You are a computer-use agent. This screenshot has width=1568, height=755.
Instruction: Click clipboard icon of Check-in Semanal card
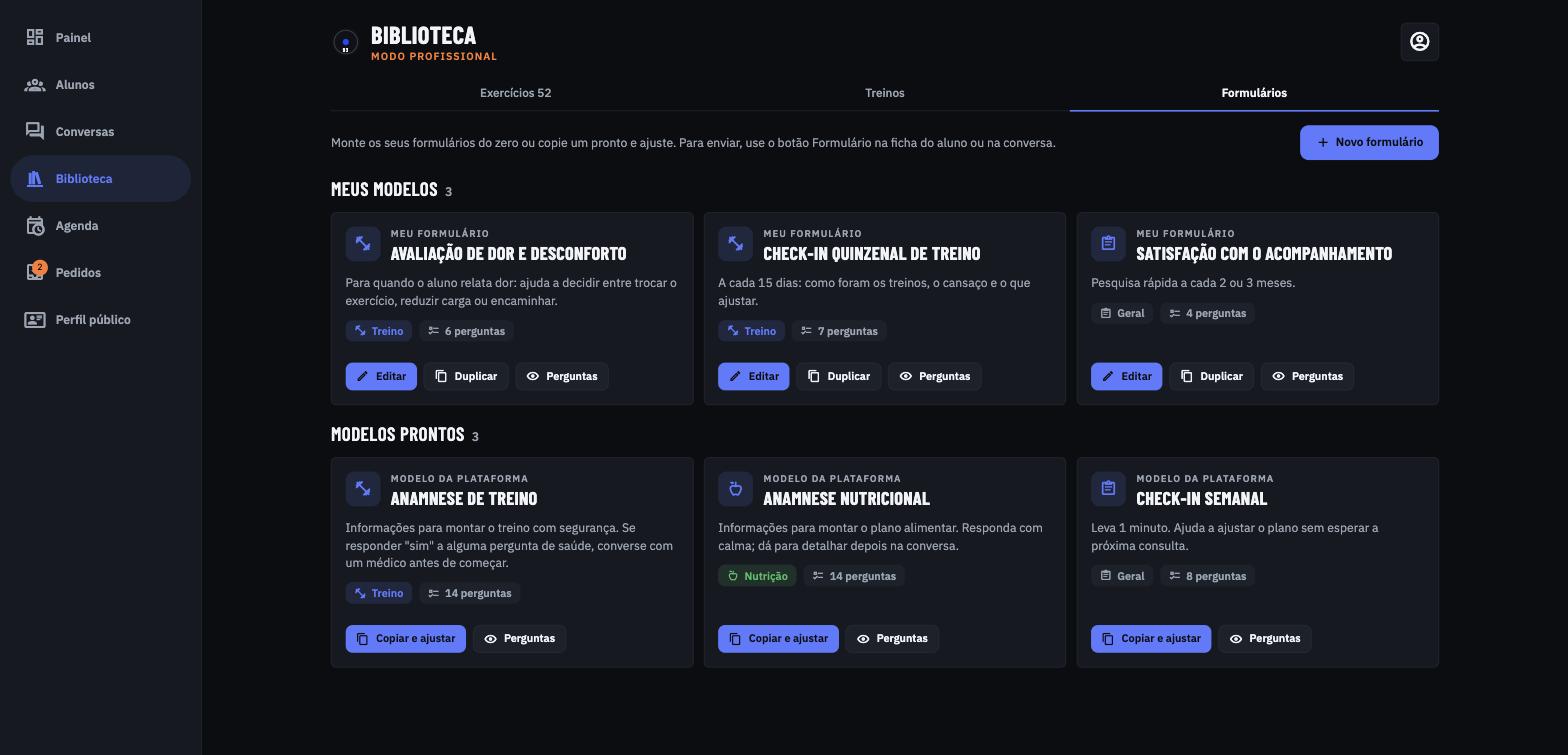[x=1108, y=488]
